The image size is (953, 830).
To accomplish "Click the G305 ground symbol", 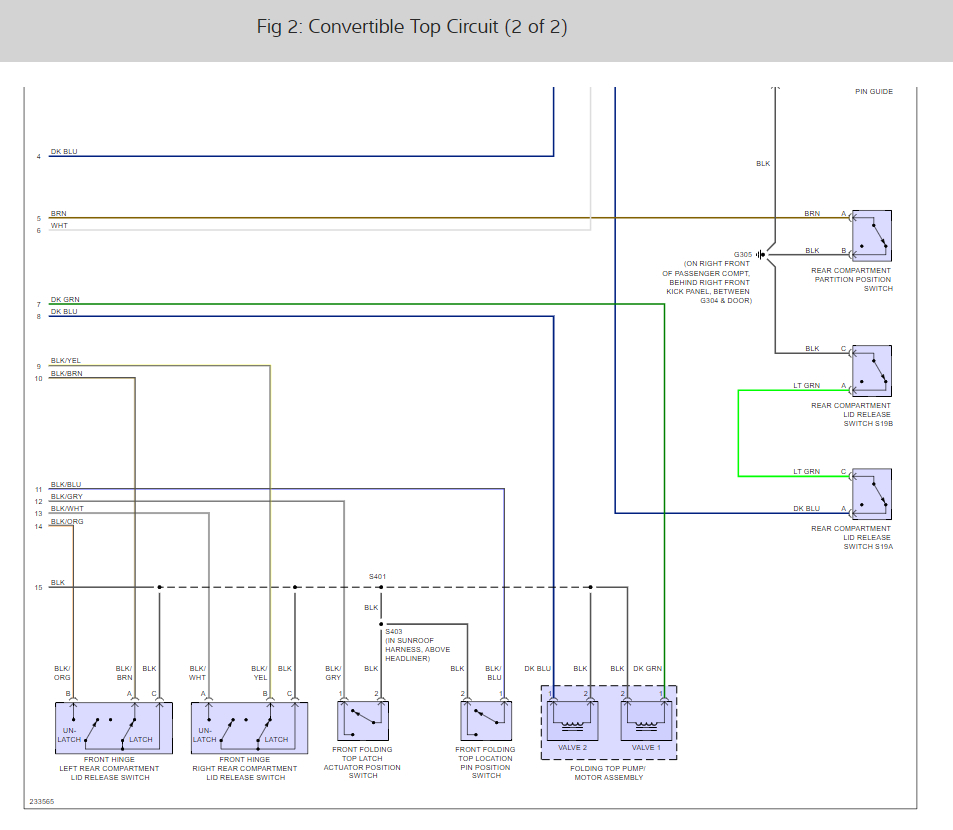I will (761, 255).
